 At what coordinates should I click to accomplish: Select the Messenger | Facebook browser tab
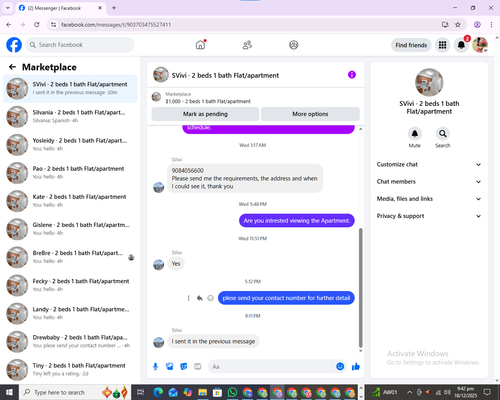click(x=61, y=8)
